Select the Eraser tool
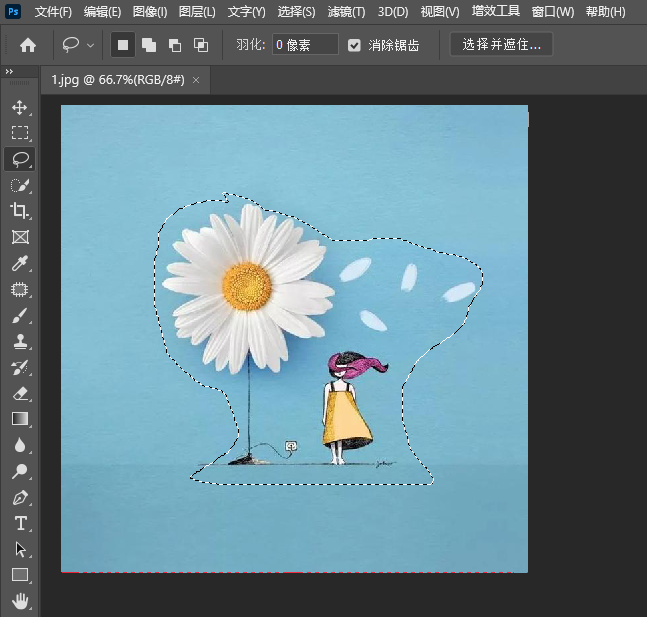 tap(19, 394)
